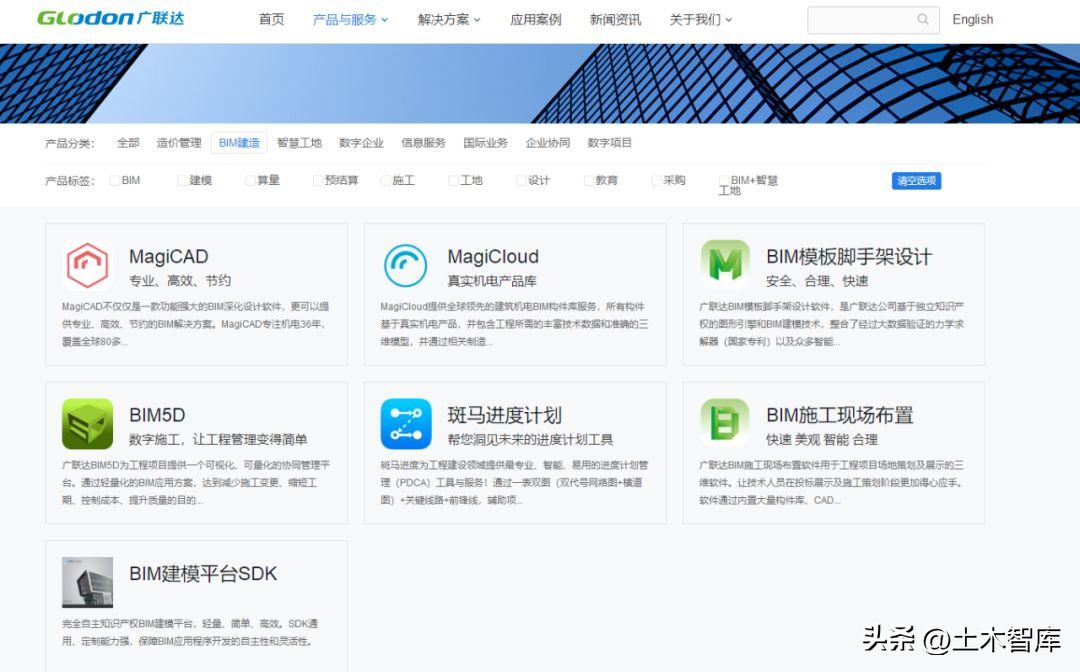Open the BIM模板脚手架设计 green M icon
This screenshot has width=1080, height=672.
click(724, 265)
